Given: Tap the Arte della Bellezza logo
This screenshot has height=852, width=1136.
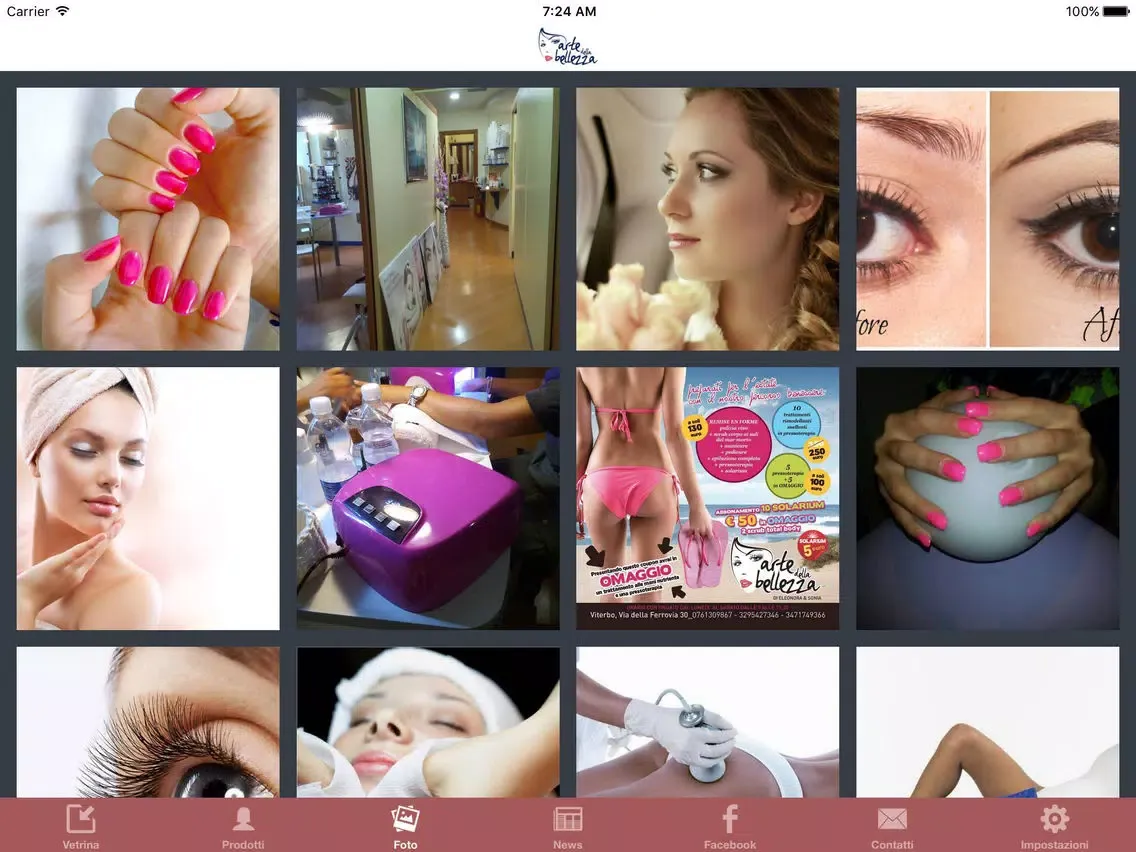Looking at the screenshot, I should click(x=568, y=46).
